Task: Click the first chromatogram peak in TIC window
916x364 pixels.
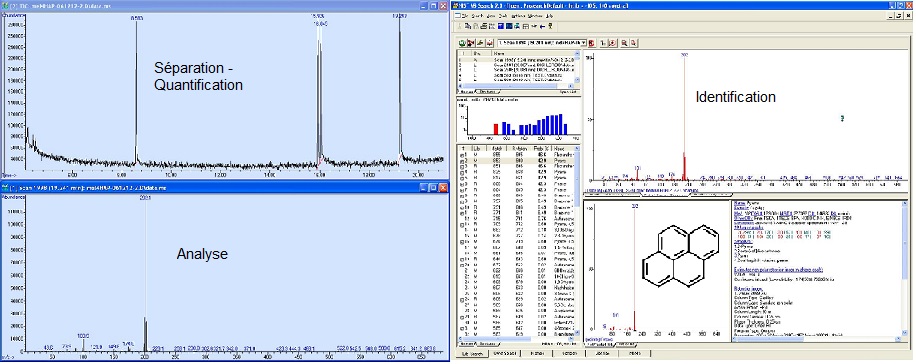Action: click(137, 92)
